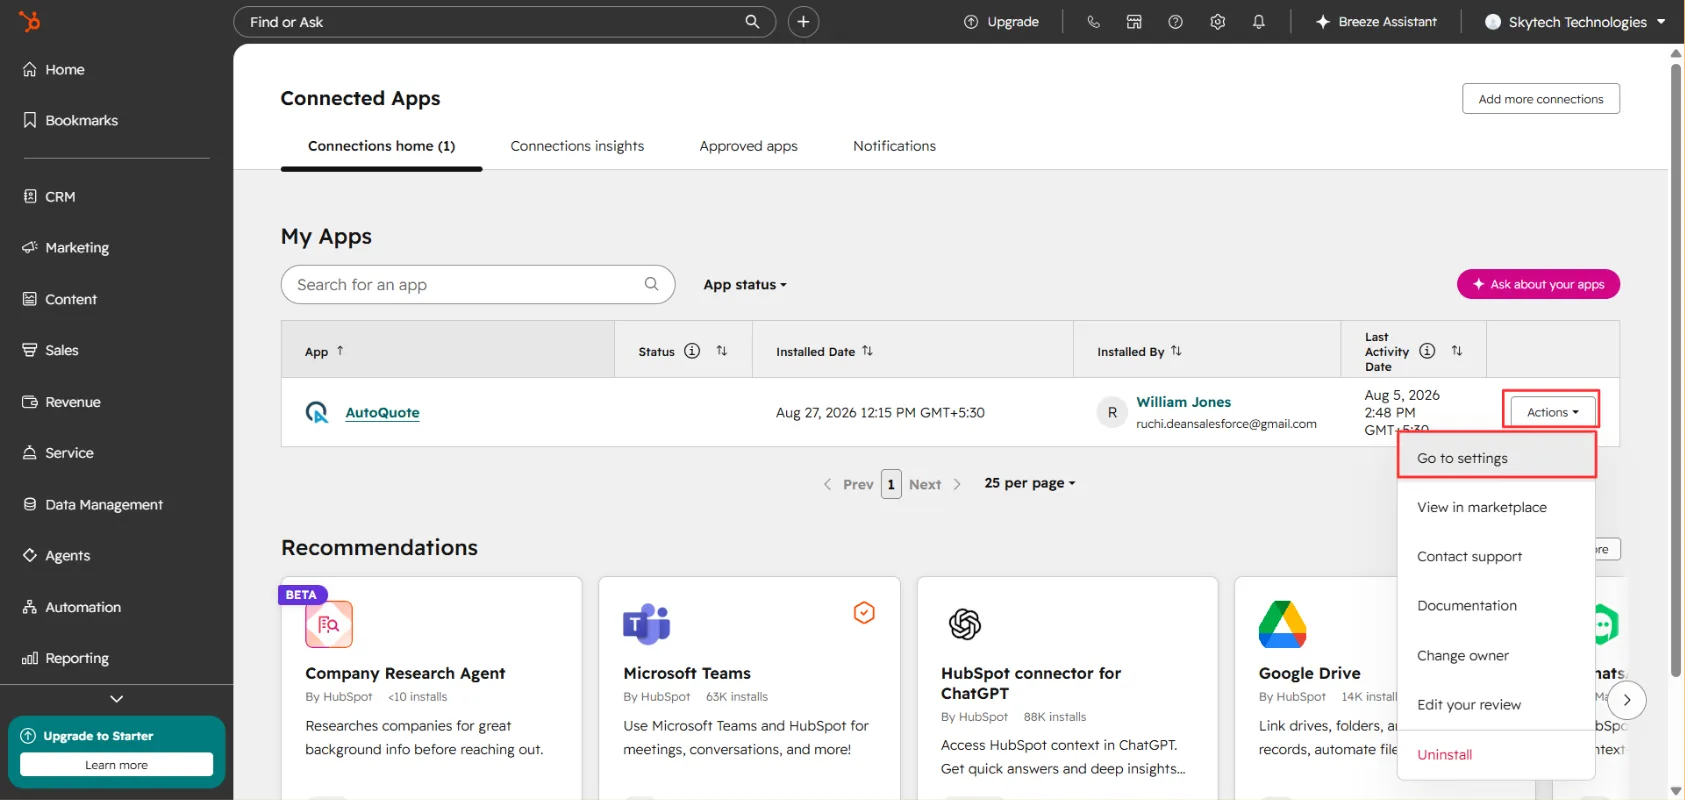The width and height of the screenshot is (1685, 800).
Task: Click Add more connections button
Action: (x=1540, y=99)
